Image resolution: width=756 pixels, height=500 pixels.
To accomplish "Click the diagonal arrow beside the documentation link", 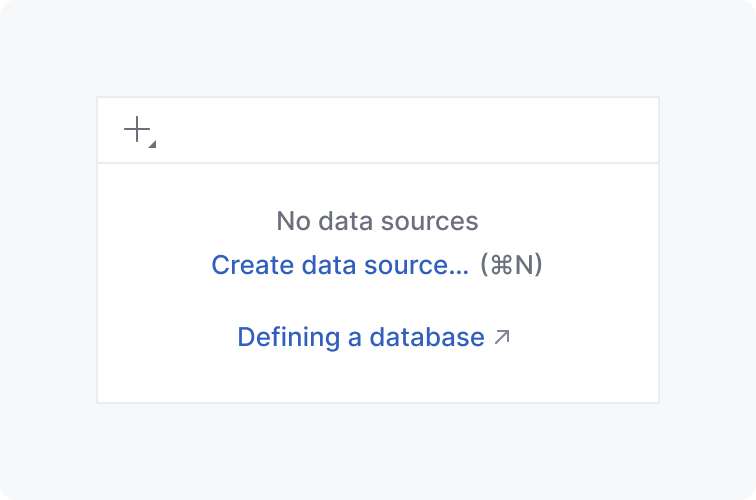I will 502,337.
